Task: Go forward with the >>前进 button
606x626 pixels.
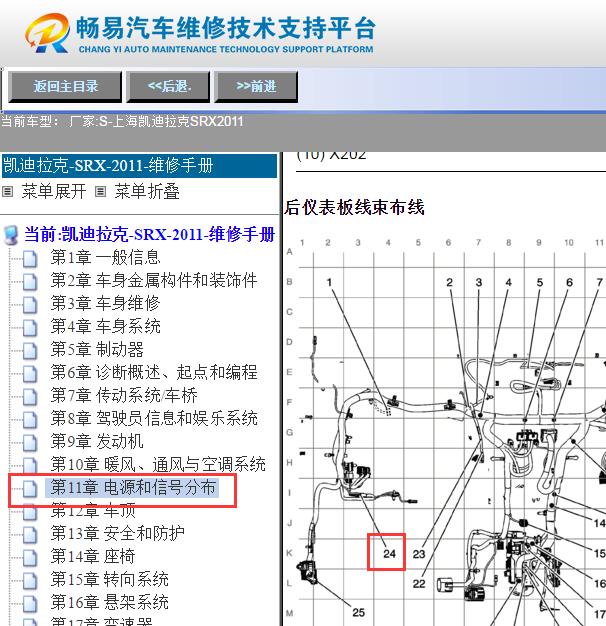Action: click(256, 86)
